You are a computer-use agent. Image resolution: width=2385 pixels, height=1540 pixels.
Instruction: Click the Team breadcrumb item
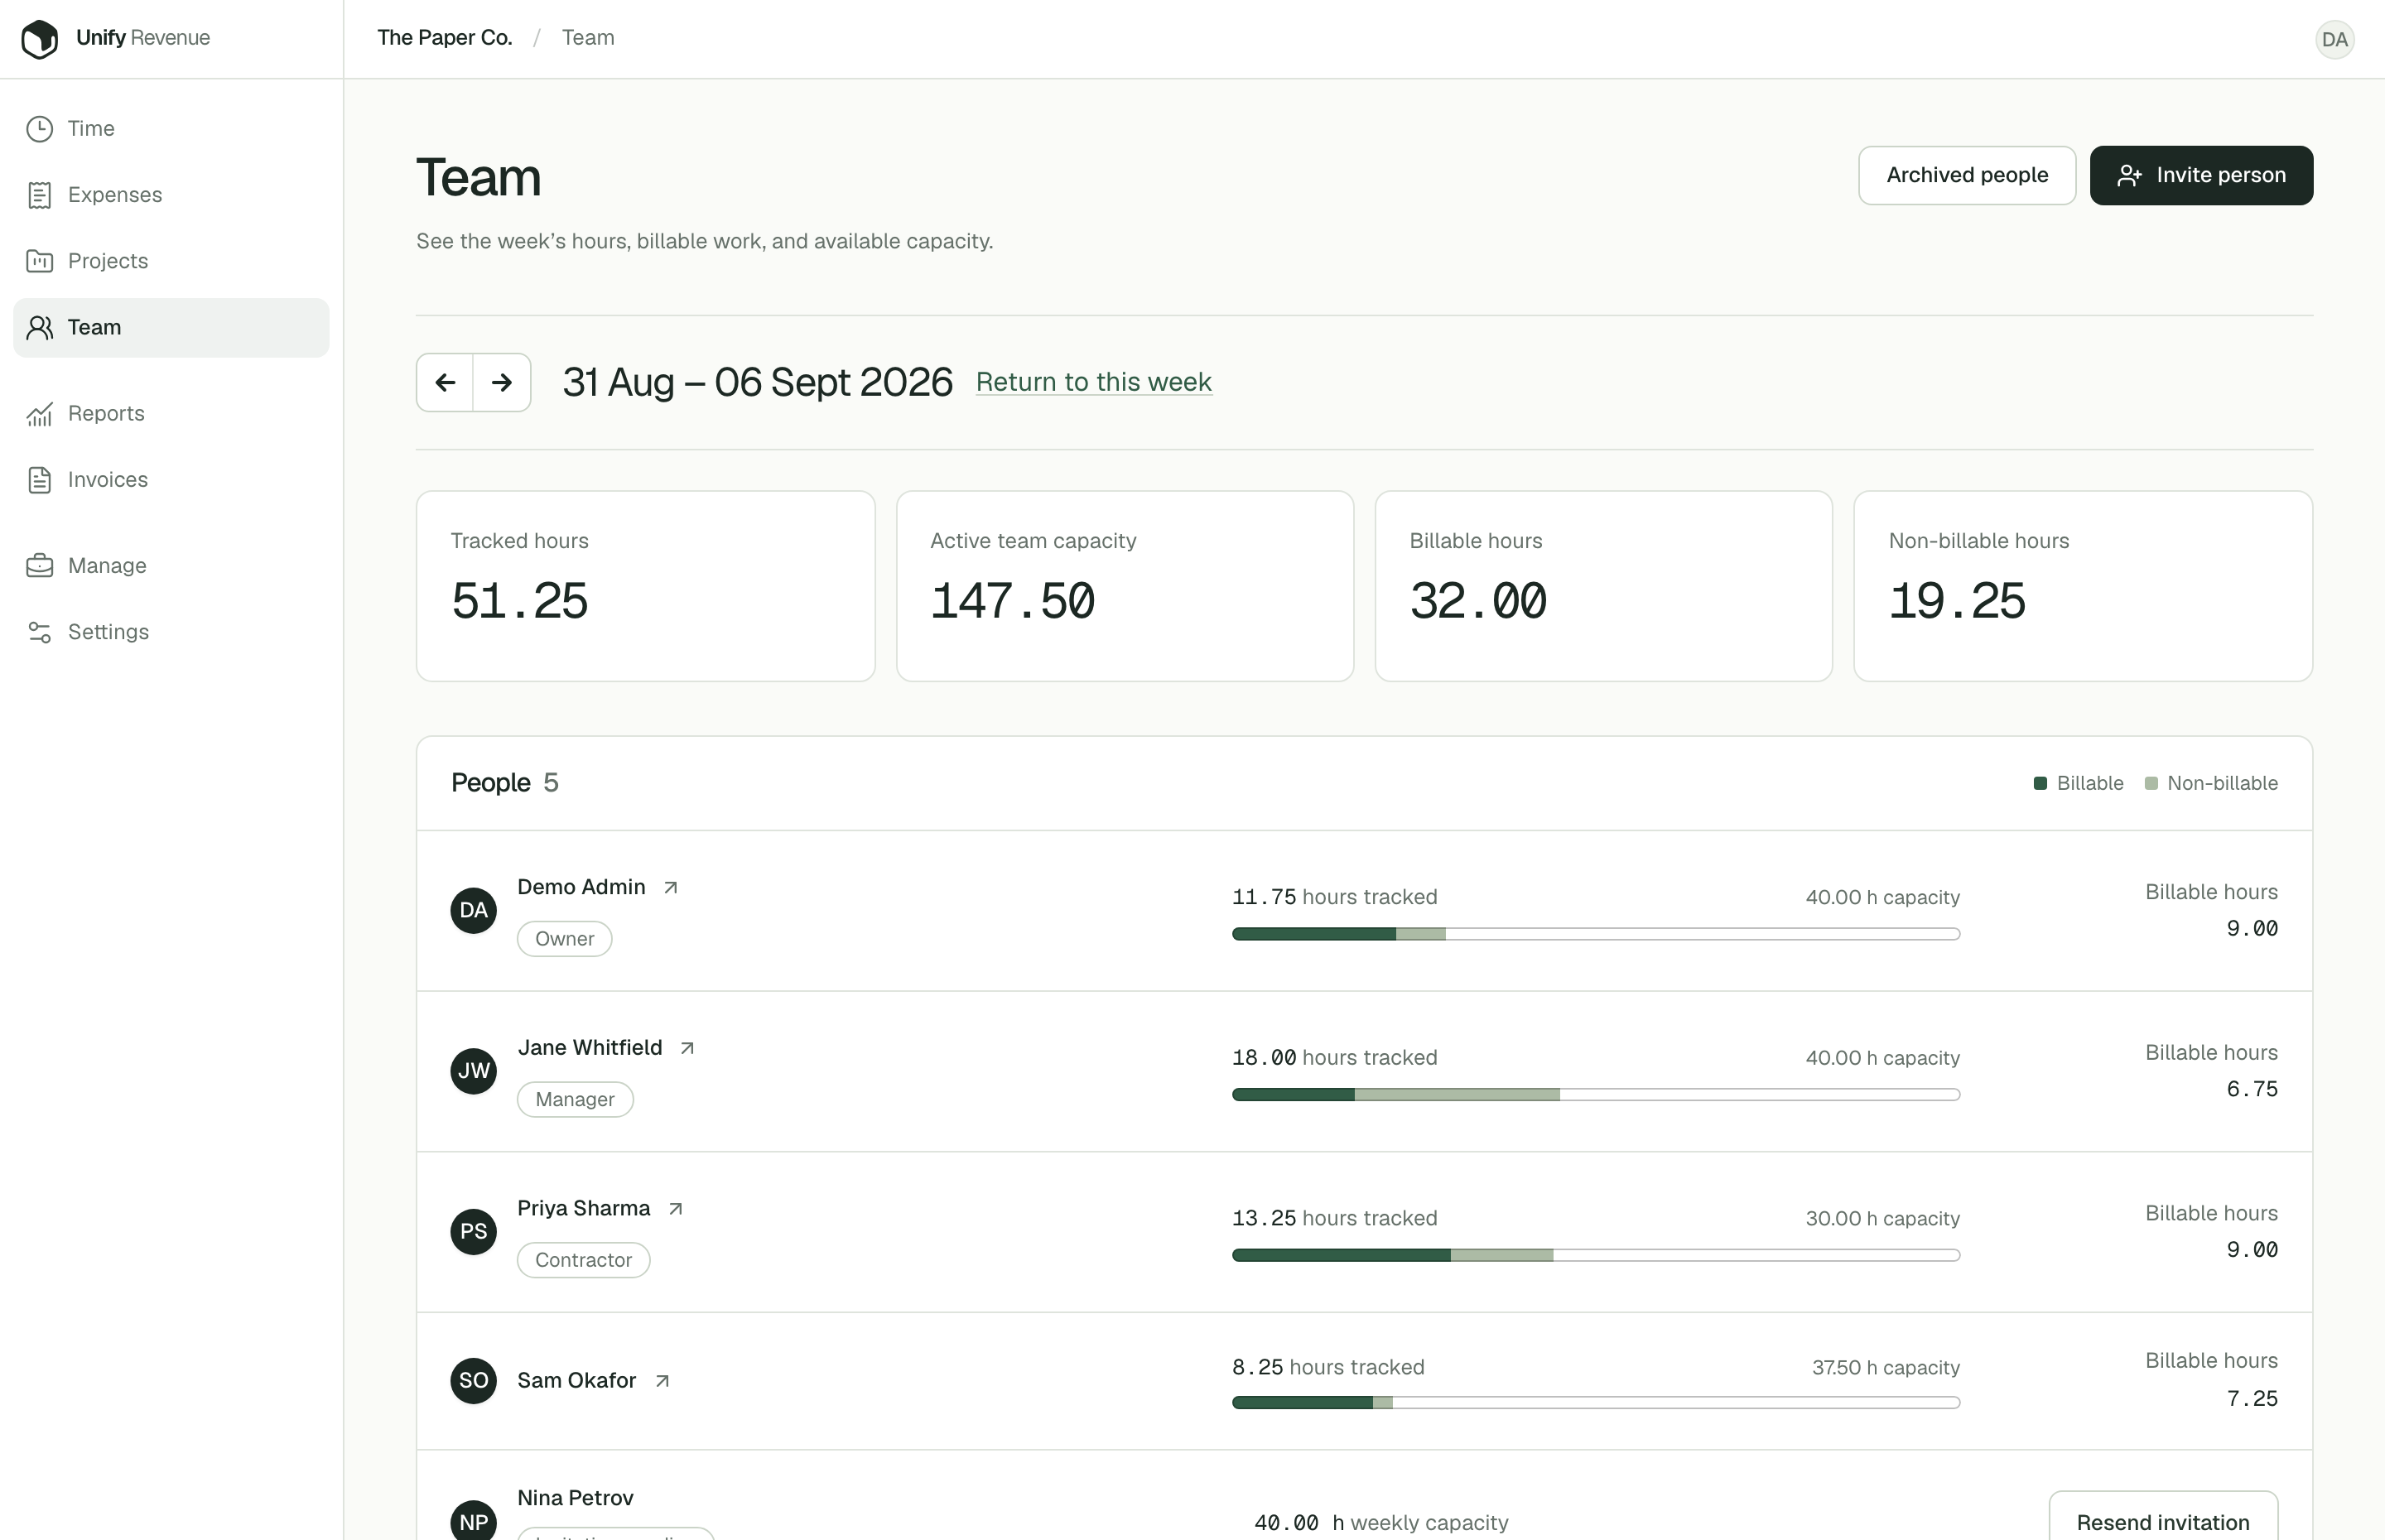(588, 38)
